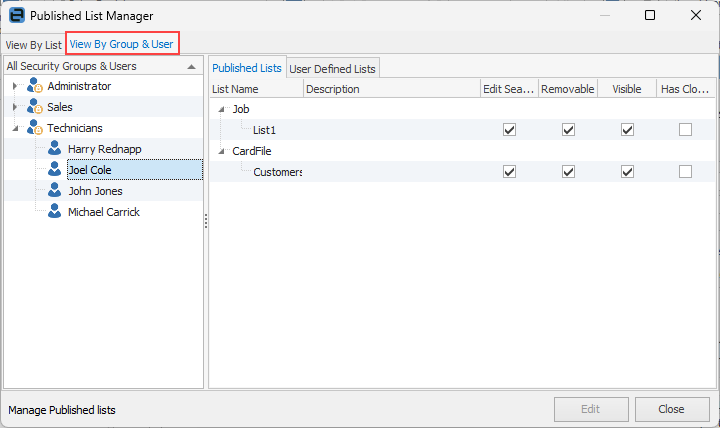Screen dimensions: 720x428
Task: Collapse the Technicians group node
Action: [x=15, y=128]
